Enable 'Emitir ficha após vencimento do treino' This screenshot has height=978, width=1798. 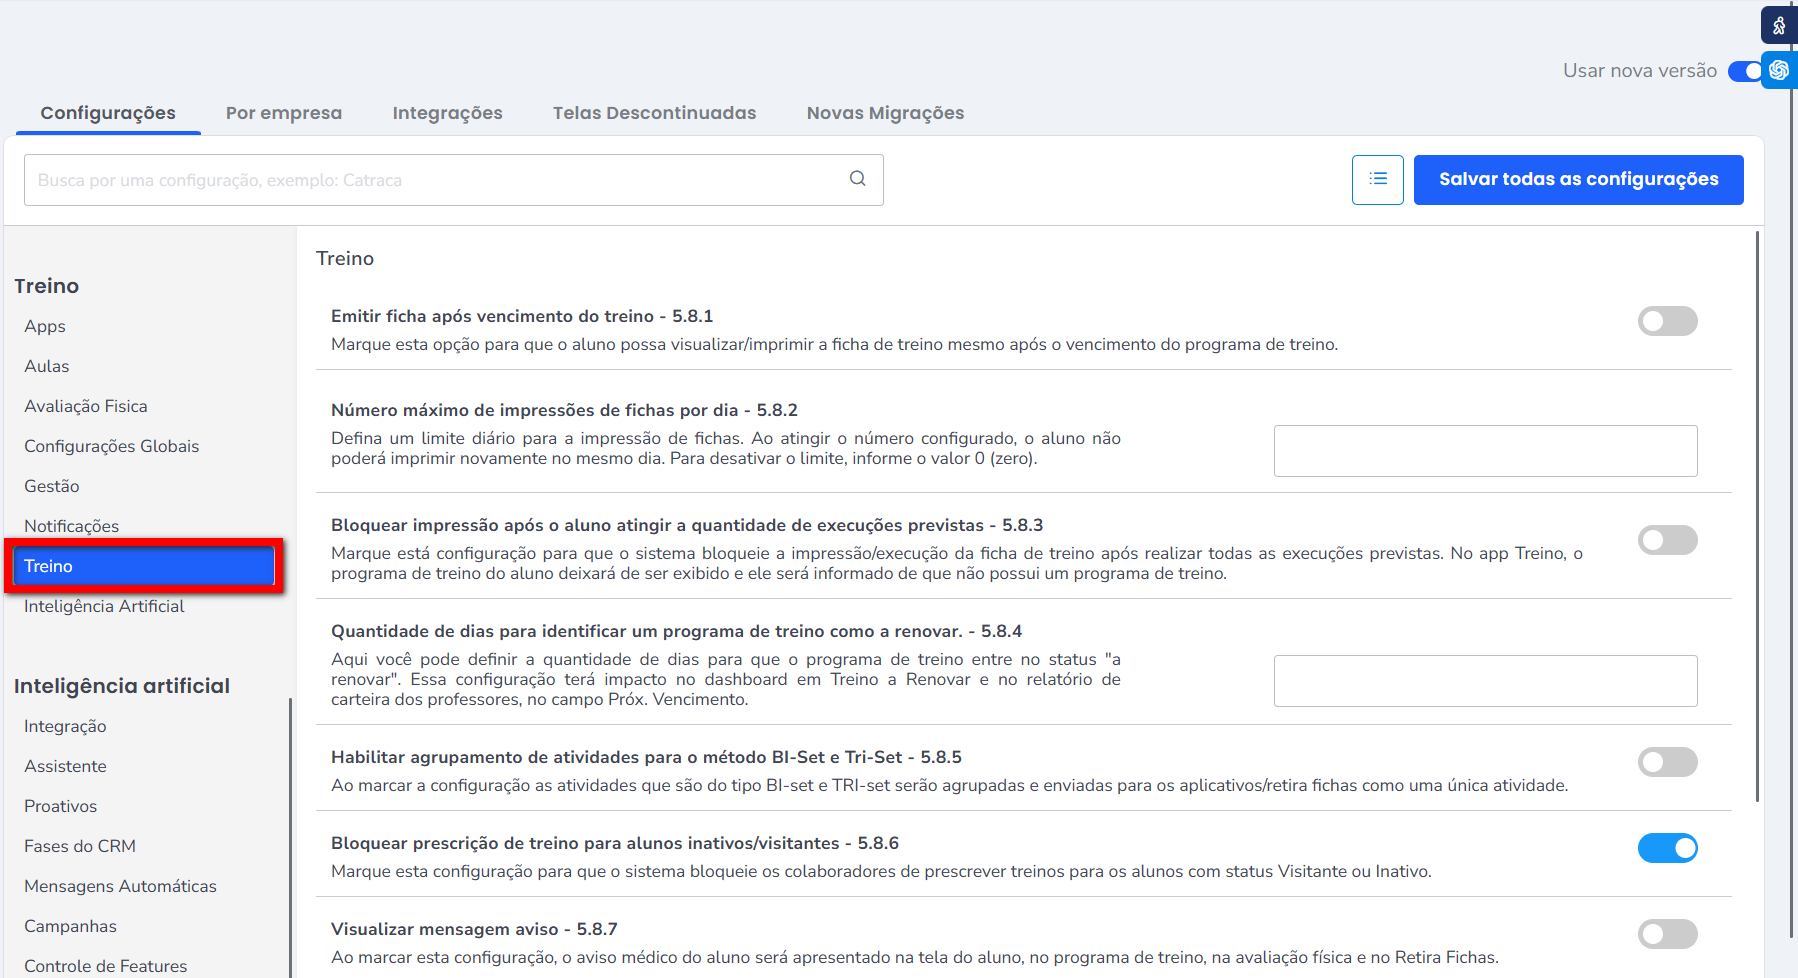tap(1667, 321)
